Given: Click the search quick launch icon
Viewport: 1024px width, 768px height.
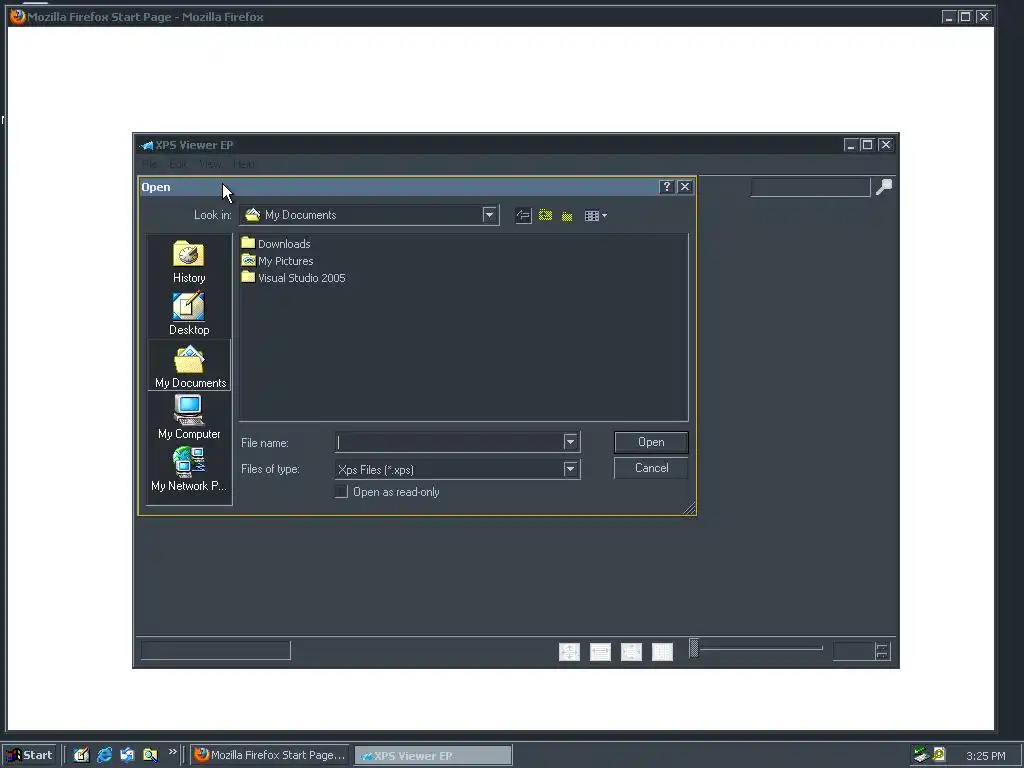Looking at the screenshot, I should pos(150,755).
